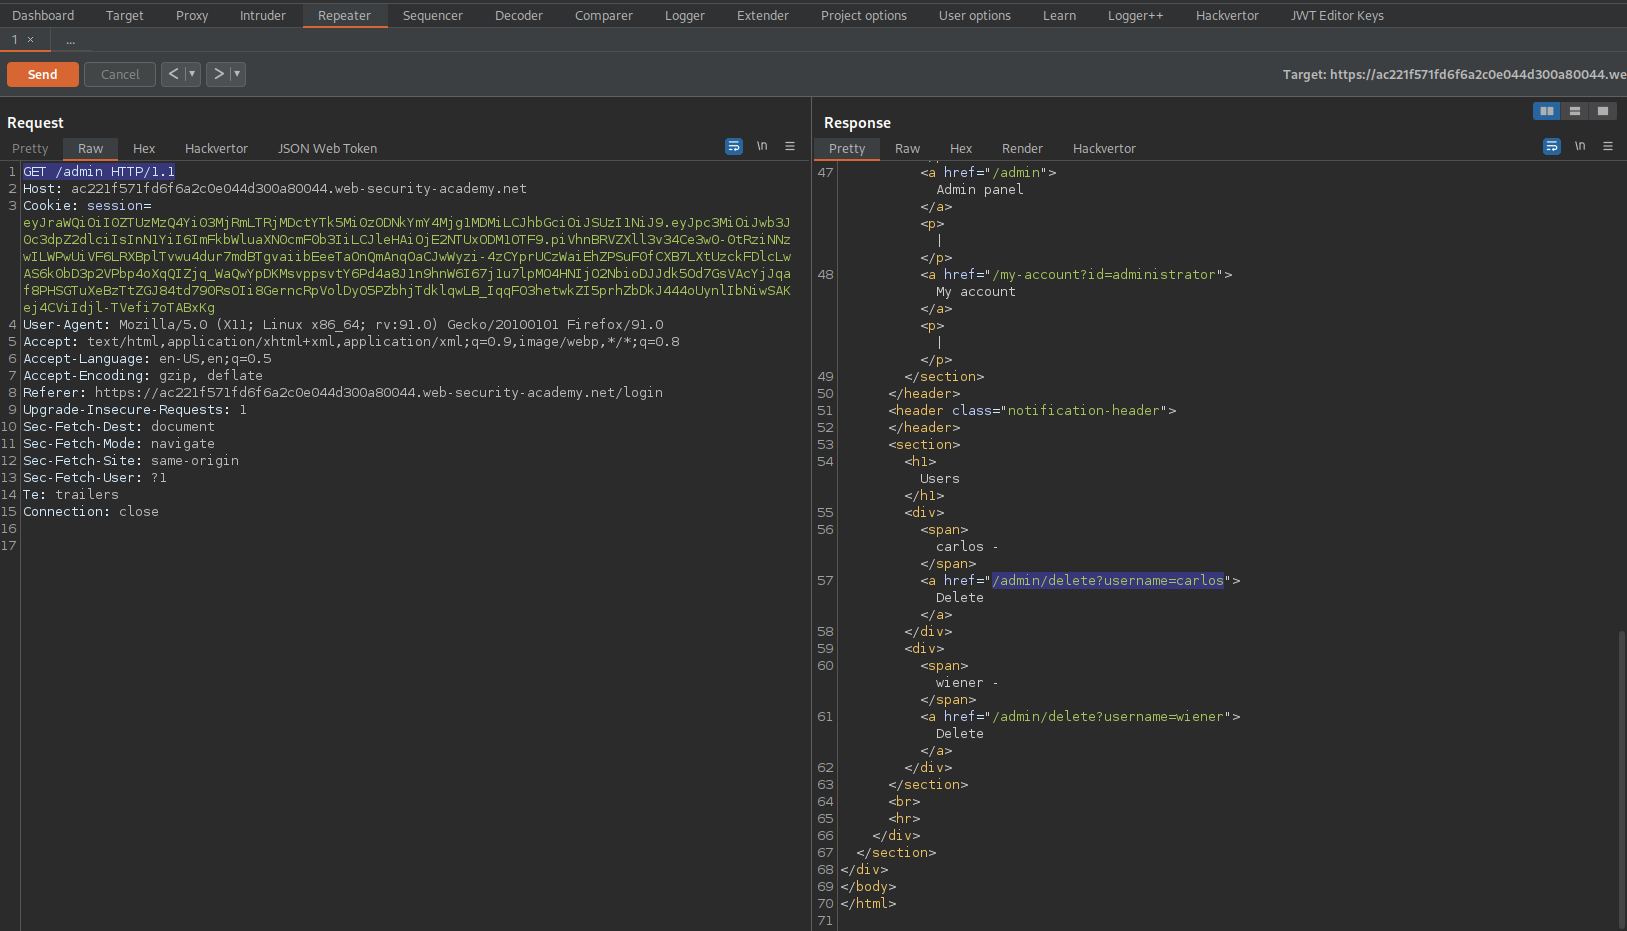Open the Dashboard tab
The width and height of the screenshot is (1627, 931).
coord(43,15)
